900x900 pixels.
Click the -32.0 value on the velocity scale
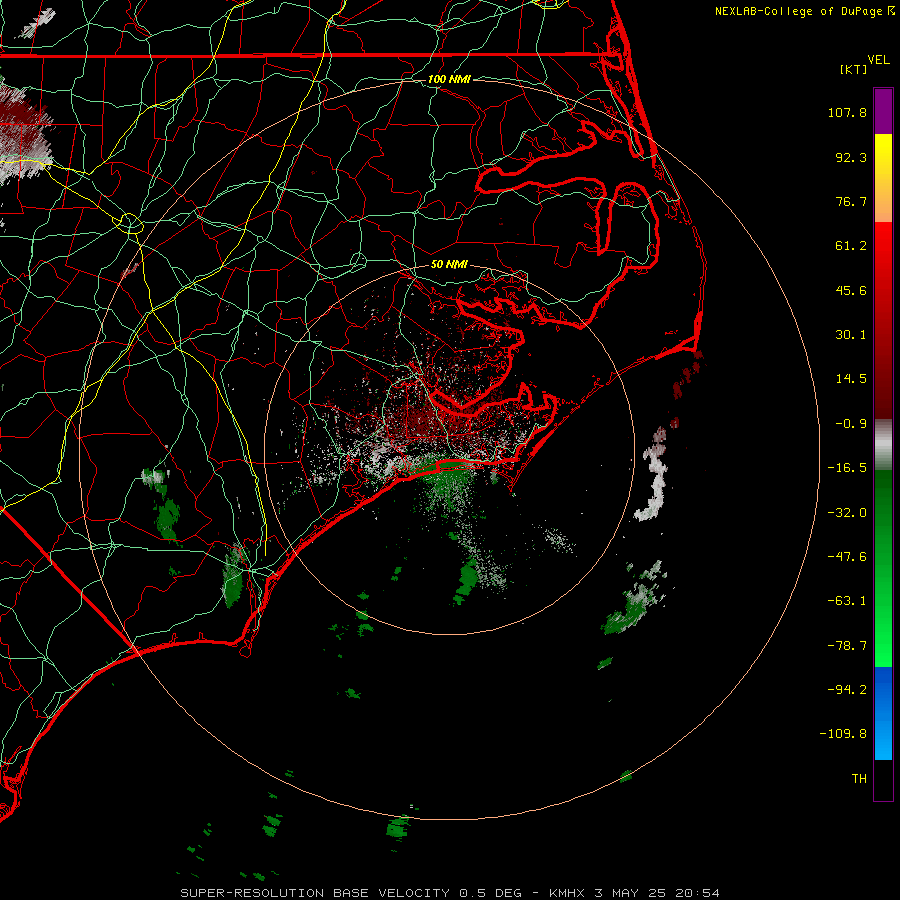click(x=847, y=513)
